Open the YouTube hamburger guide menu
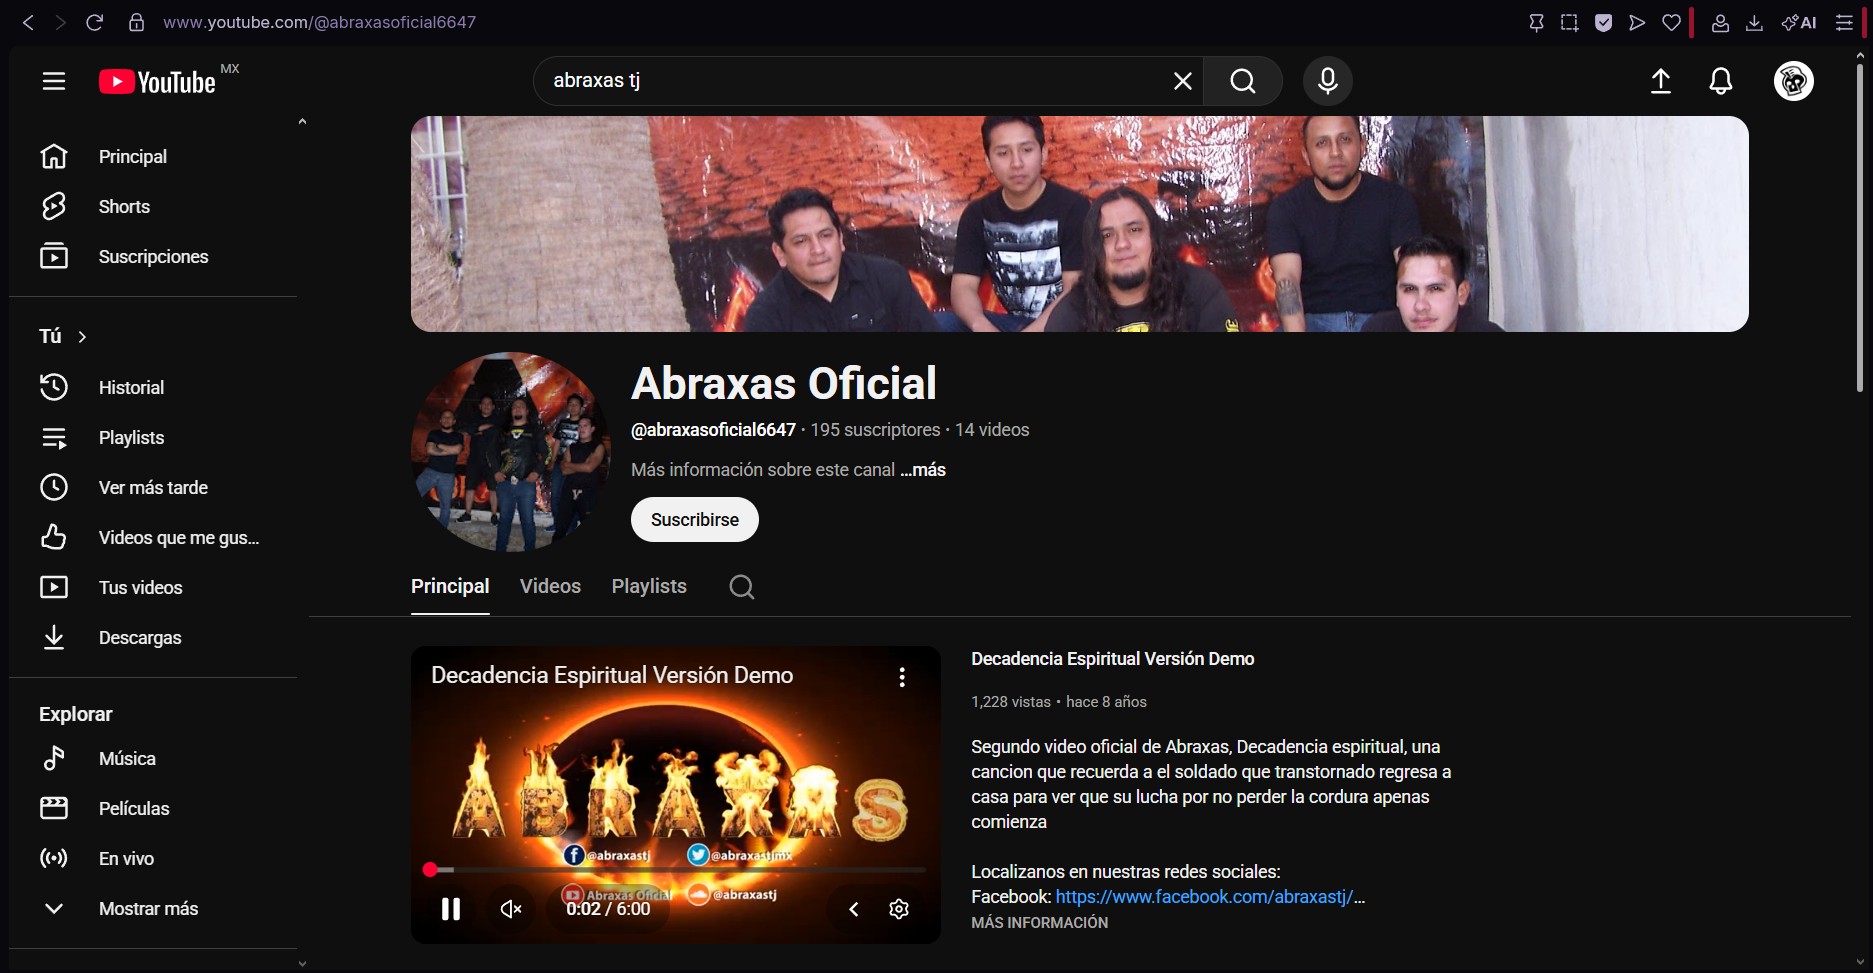Screen dimensions: 1873x973 pos(54,81)
